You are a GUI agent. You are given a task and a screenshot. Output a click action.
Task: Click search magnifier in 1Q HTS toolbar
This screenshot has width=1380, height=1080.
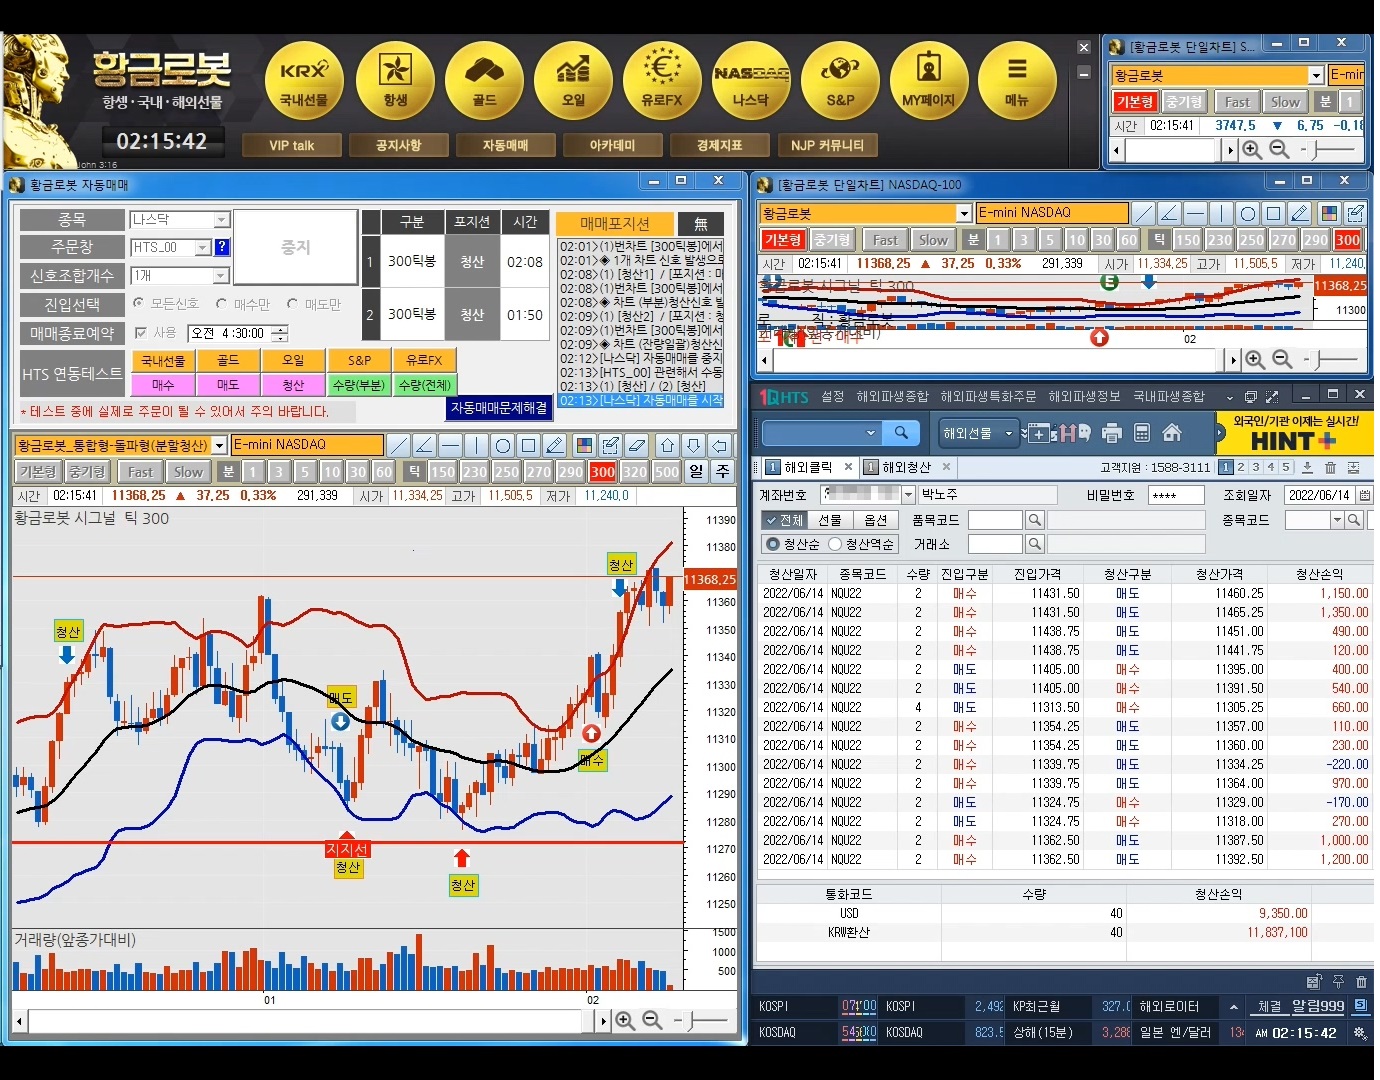[x=901, y=433]
